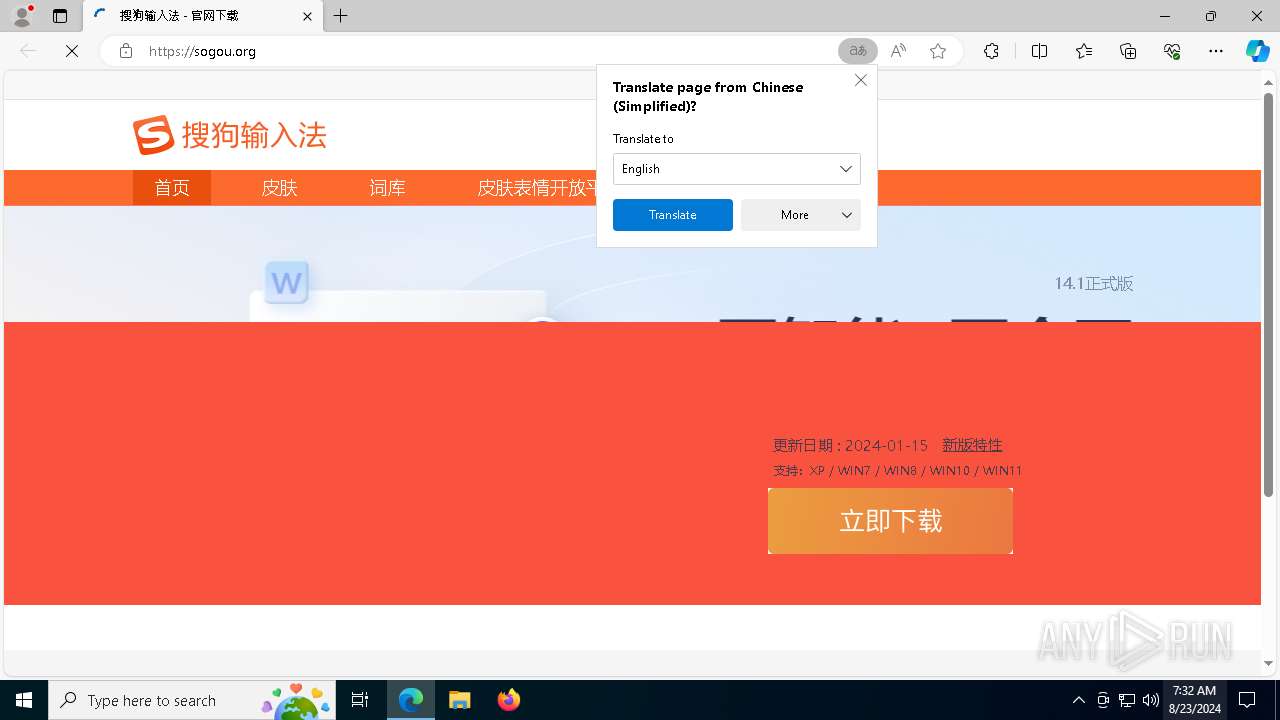Enable split screen icon
This screenshot has height=720, width=1280.
point(1039,51)
